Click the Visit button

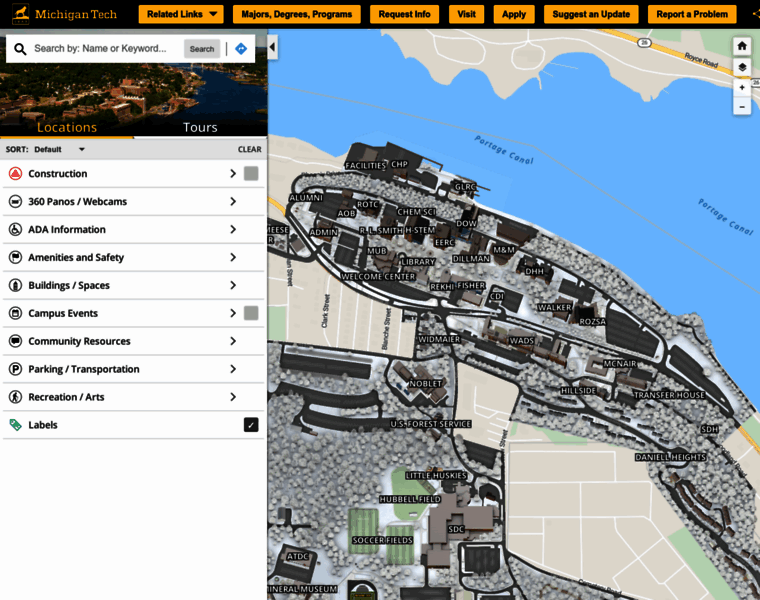click(466, 14)
